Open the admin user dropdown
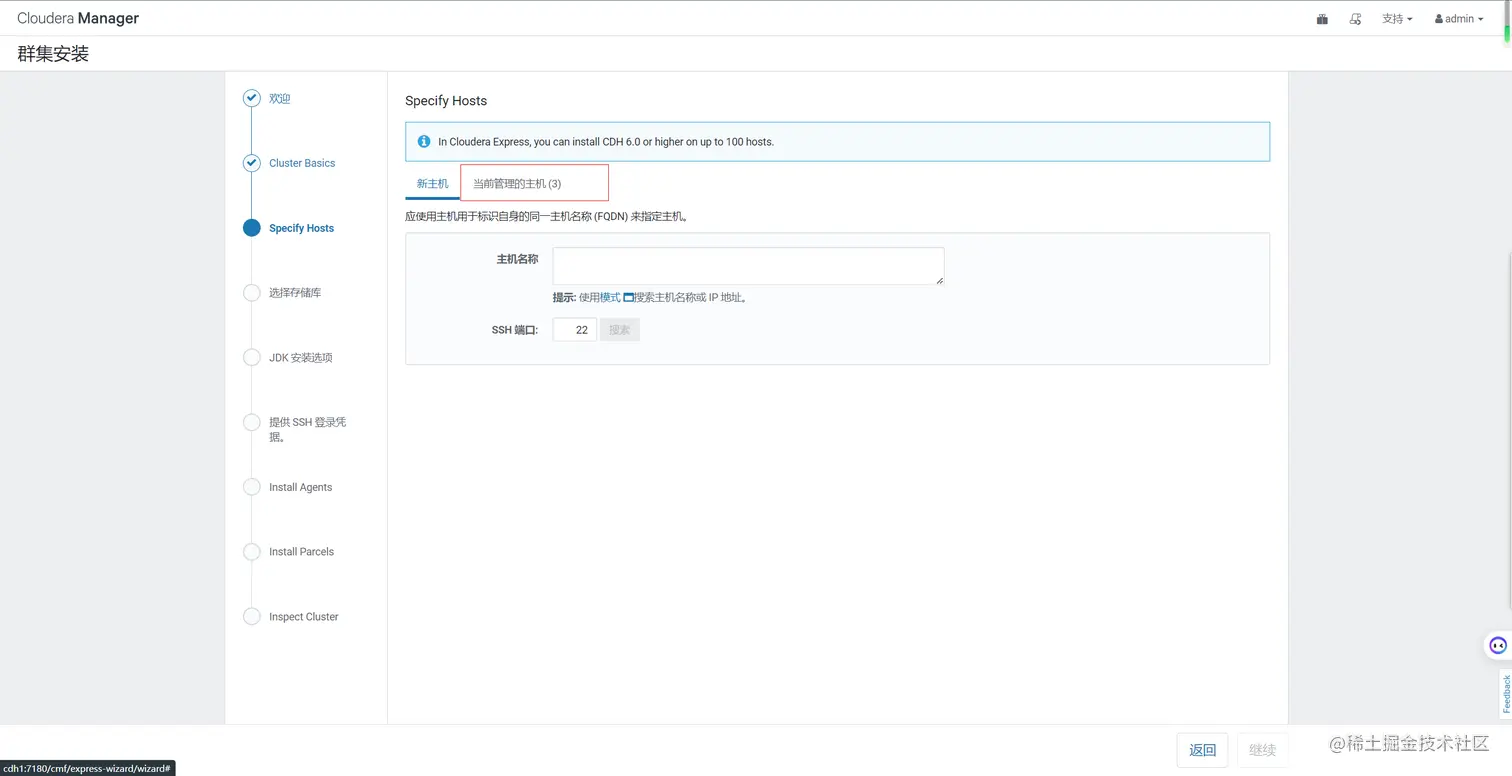Image resolution: width=1512 pixels, height=776 pixels. pyautogui.click(x=1459, y=19)
